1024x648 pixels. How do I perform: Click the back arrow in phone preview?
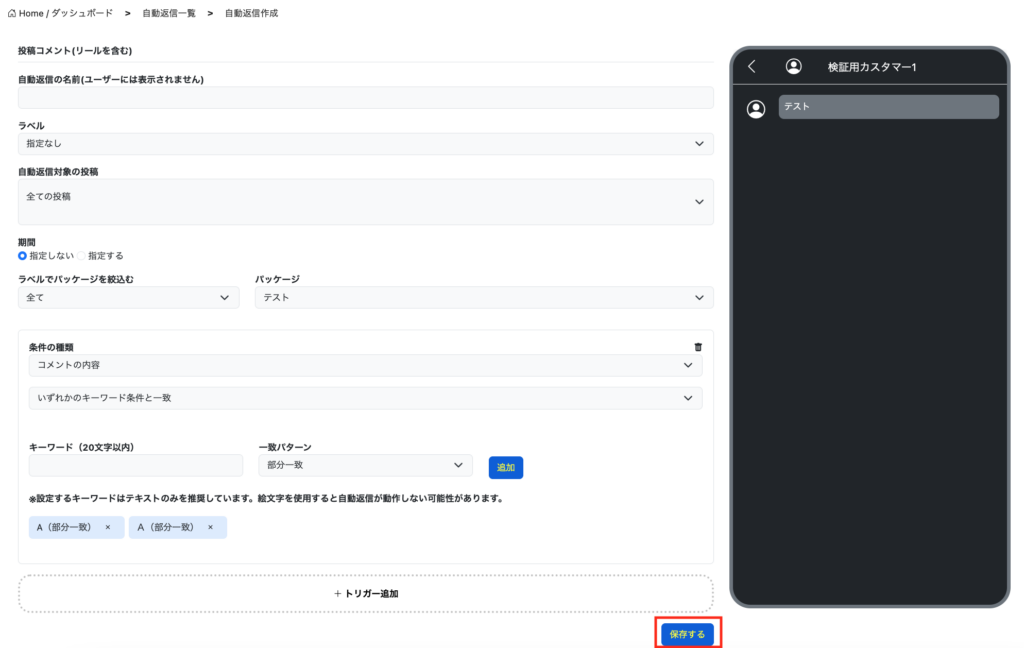click(752, 67)
